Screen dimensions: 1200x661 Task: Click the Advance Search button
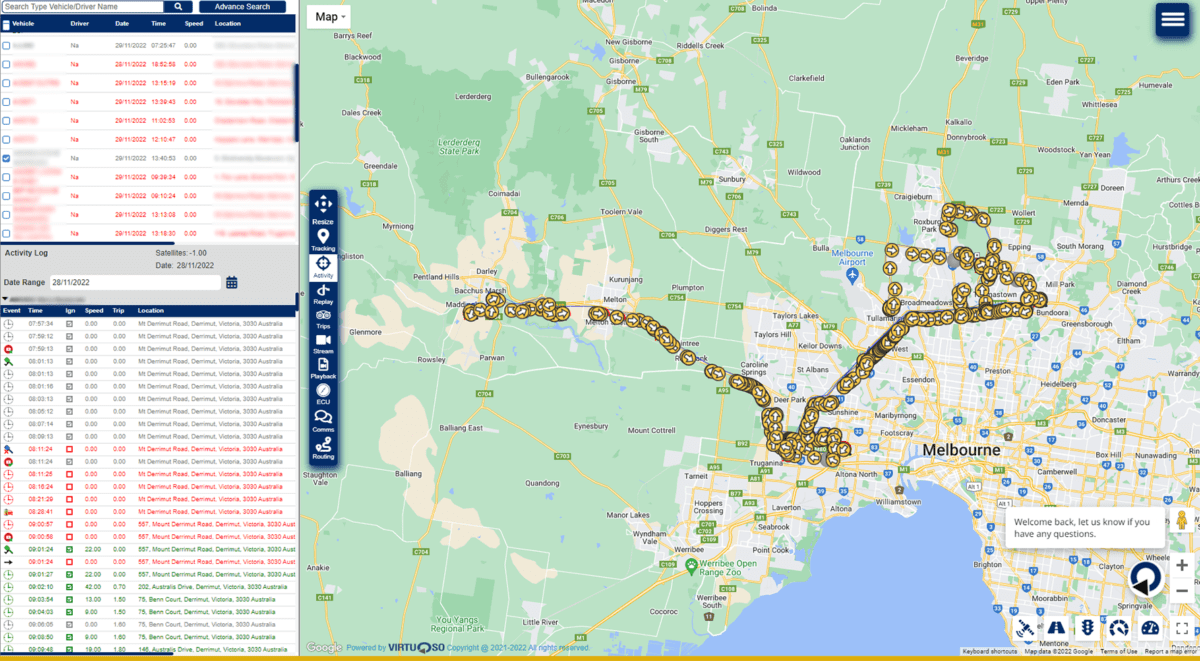point(242,5)
